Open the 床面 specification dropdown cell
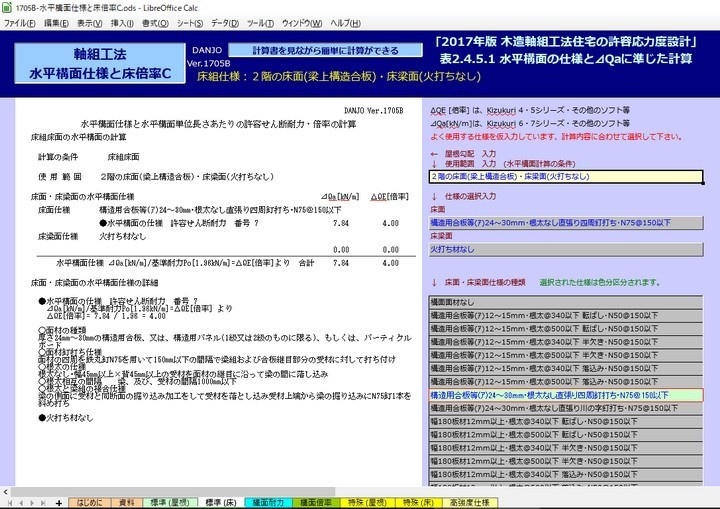Image resolution: width=720 pixels, height=509 pixels. pos(566,223)
